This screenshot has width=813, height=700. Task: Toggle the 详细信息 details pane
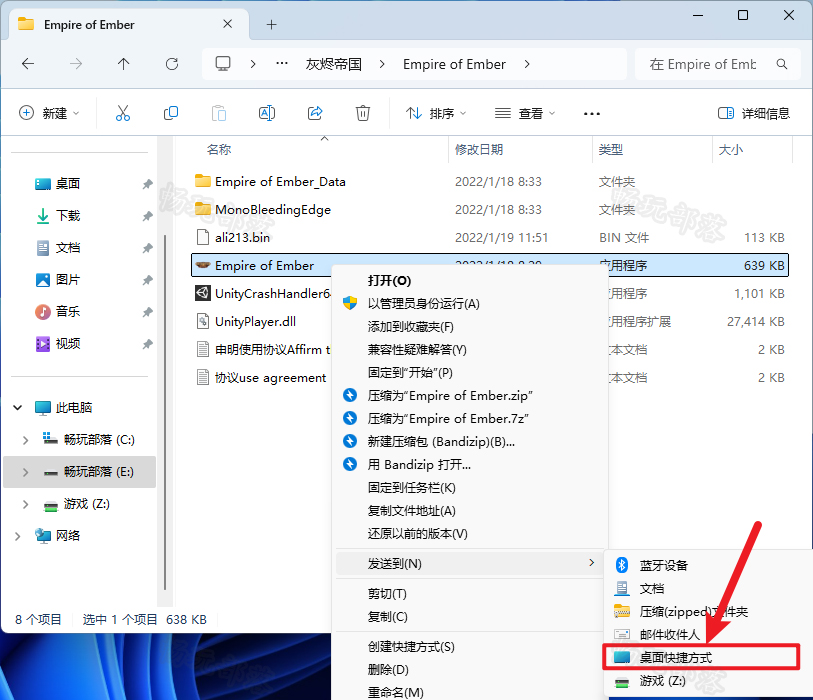click(753, 113)
